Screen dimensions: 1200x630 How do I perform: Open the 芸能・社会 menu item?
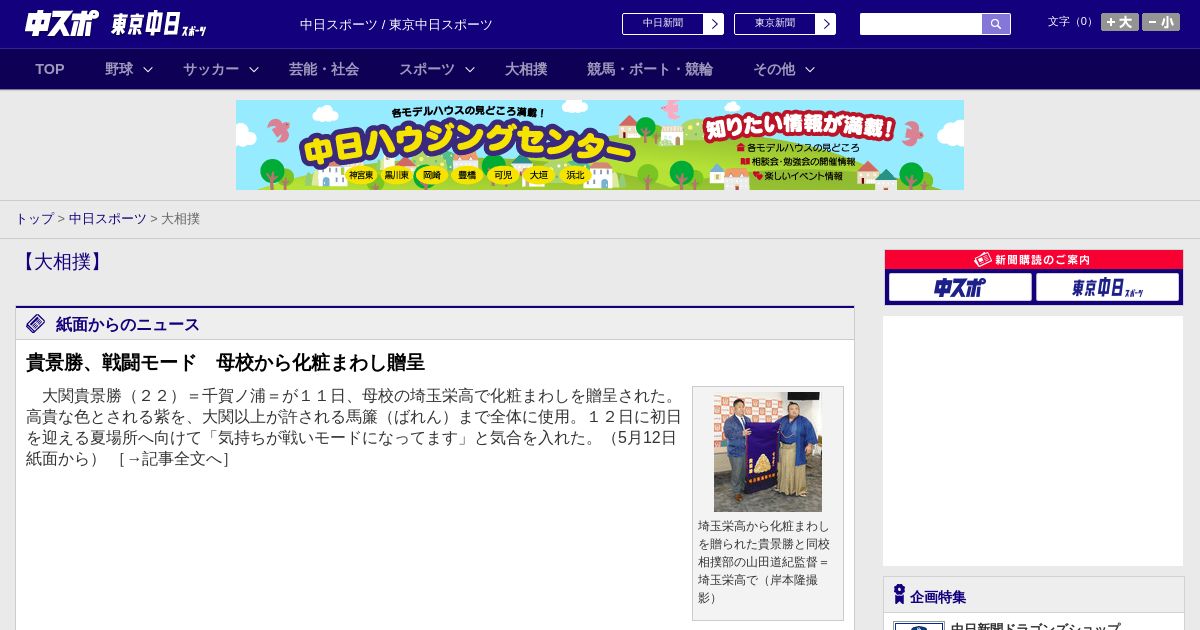pyautogui.click(x=324, y=69)
